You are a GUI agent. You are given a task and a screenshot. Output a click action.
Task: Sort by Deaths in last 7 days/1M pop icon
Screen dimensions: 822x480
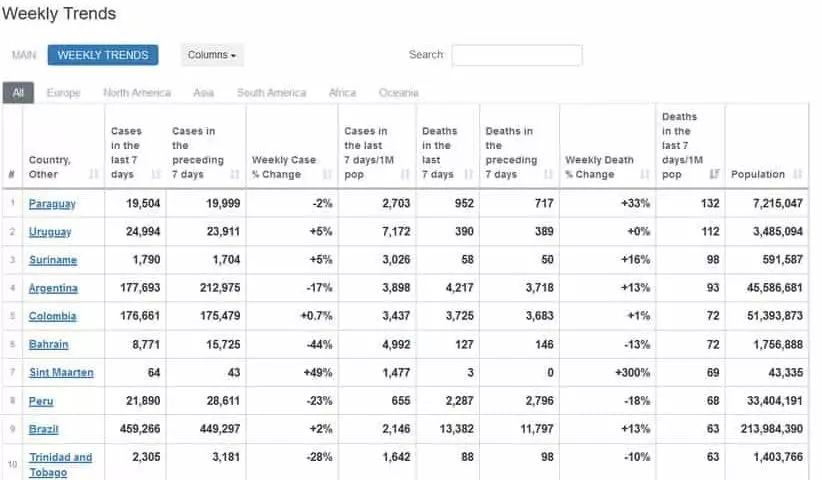(x=714, y=174)
